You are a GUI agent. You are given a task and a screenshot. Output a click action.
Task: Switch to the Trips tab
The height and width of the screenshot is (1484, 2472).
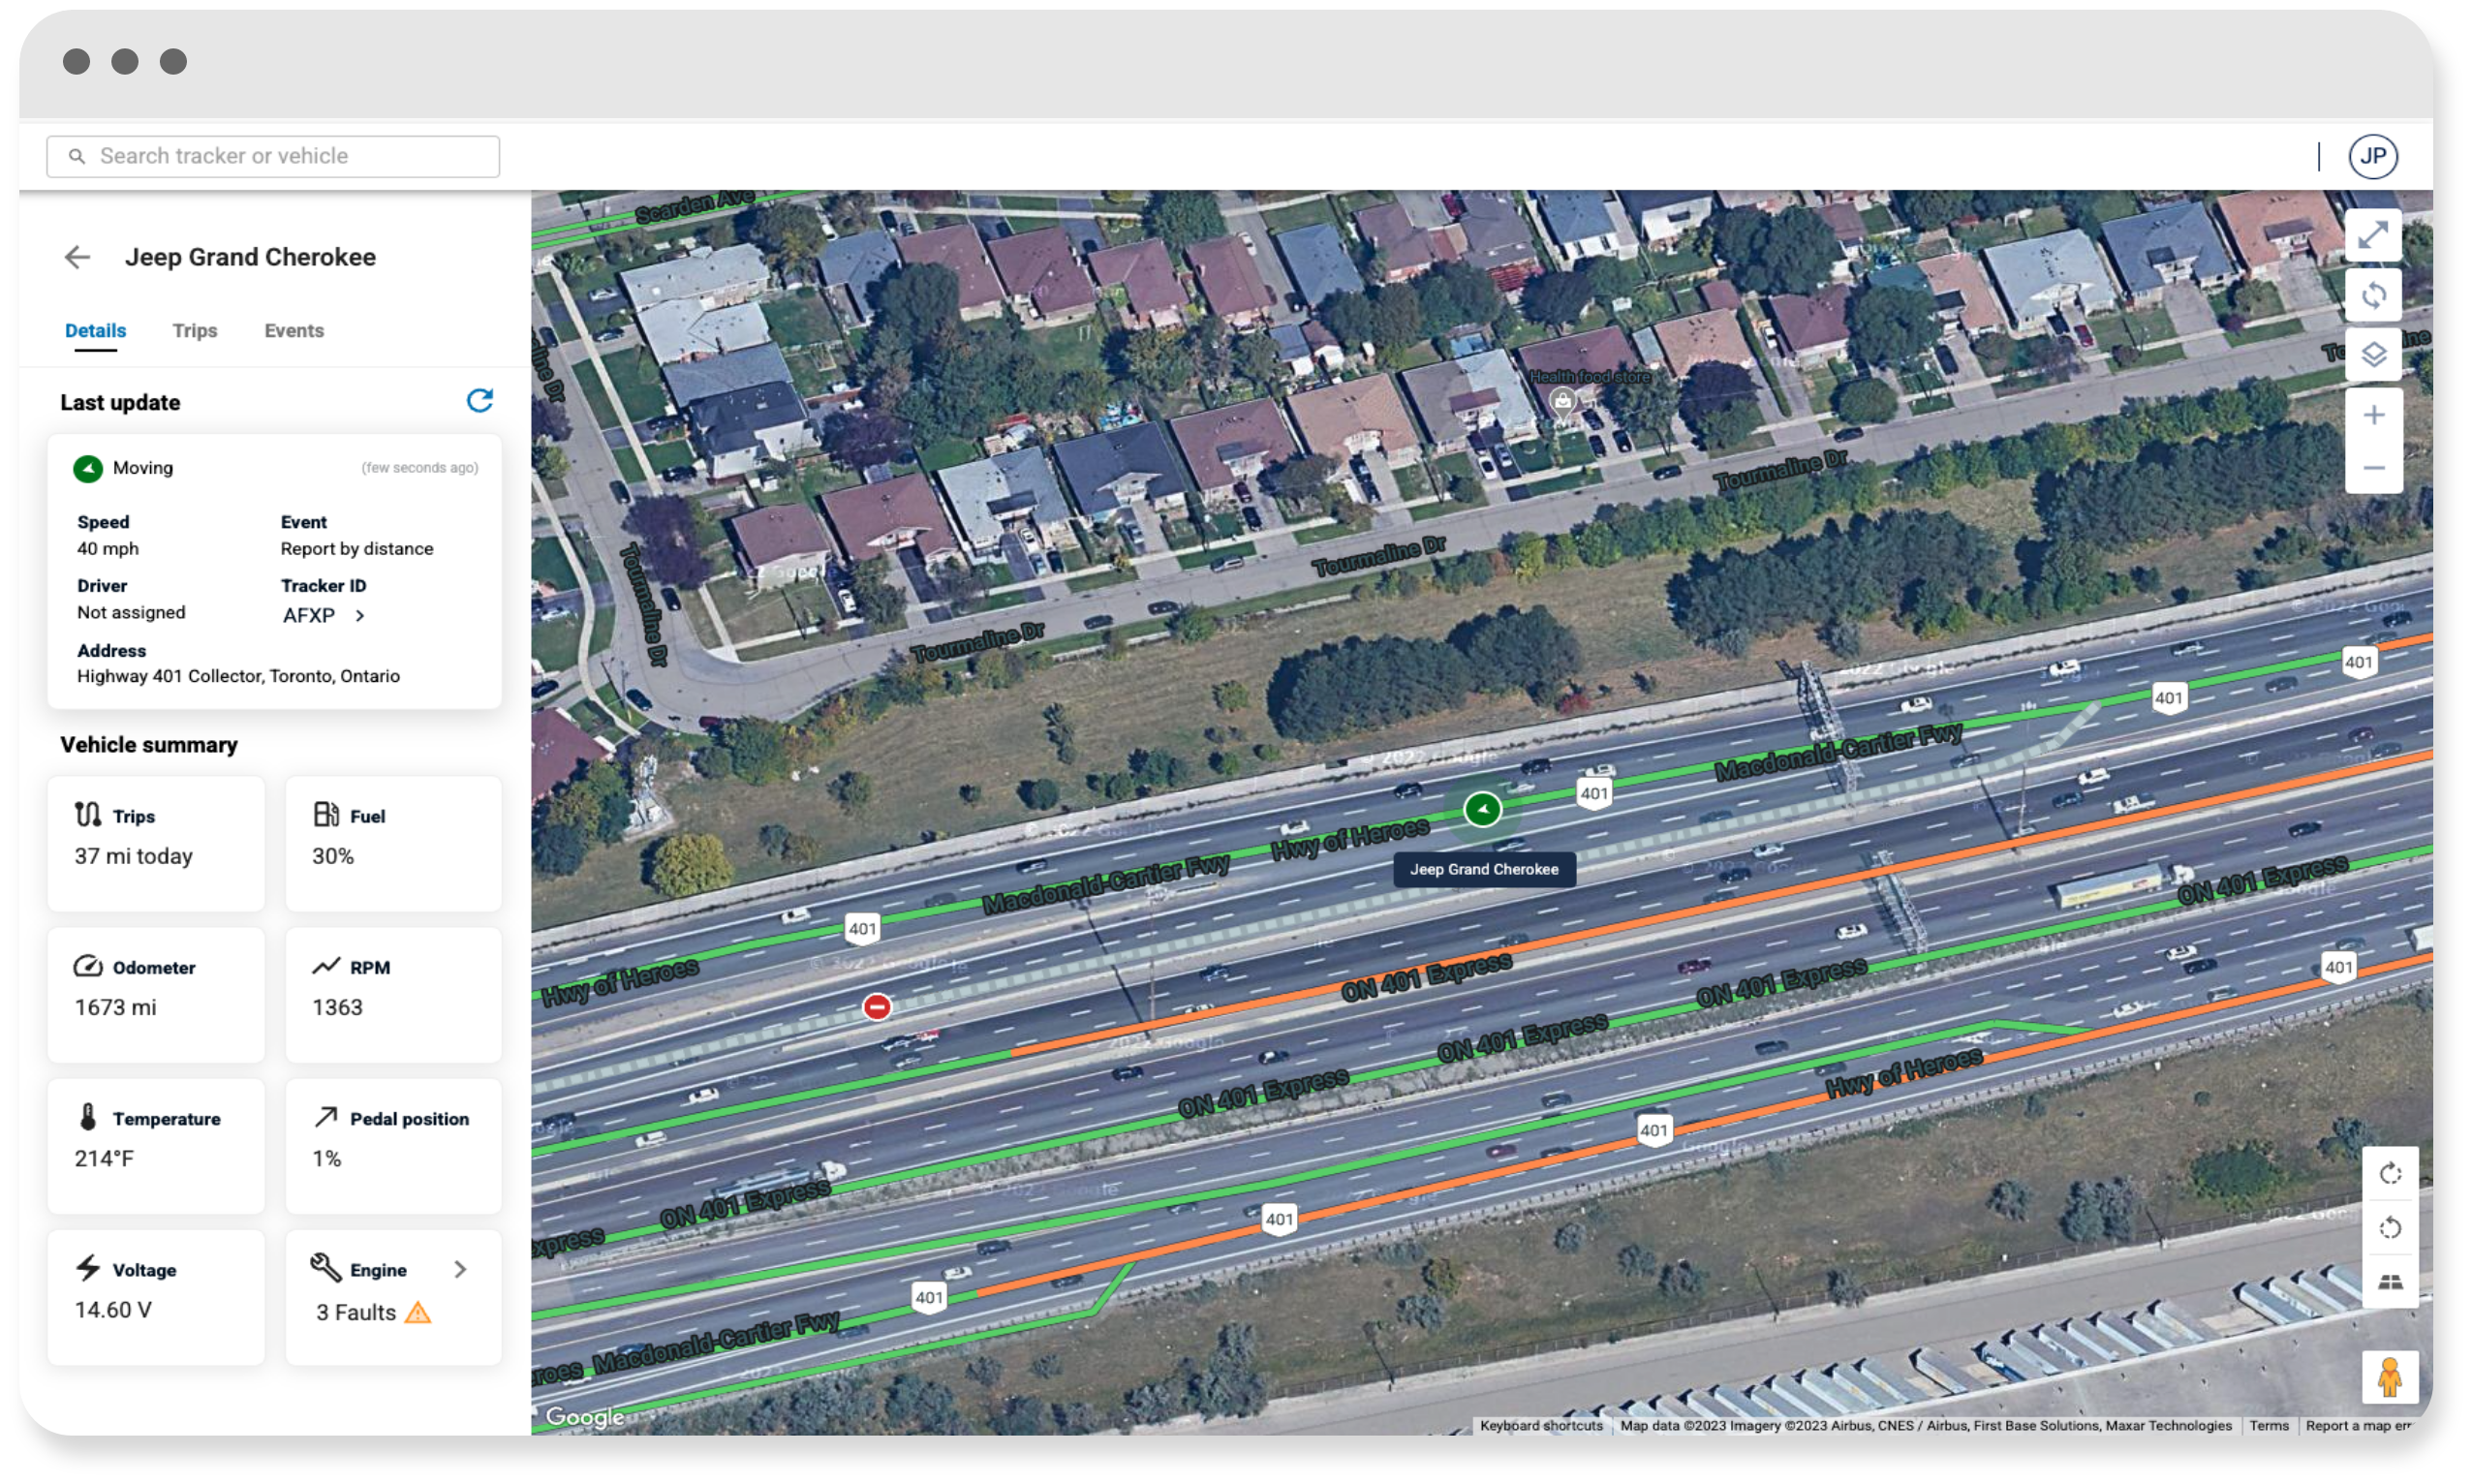195,331
